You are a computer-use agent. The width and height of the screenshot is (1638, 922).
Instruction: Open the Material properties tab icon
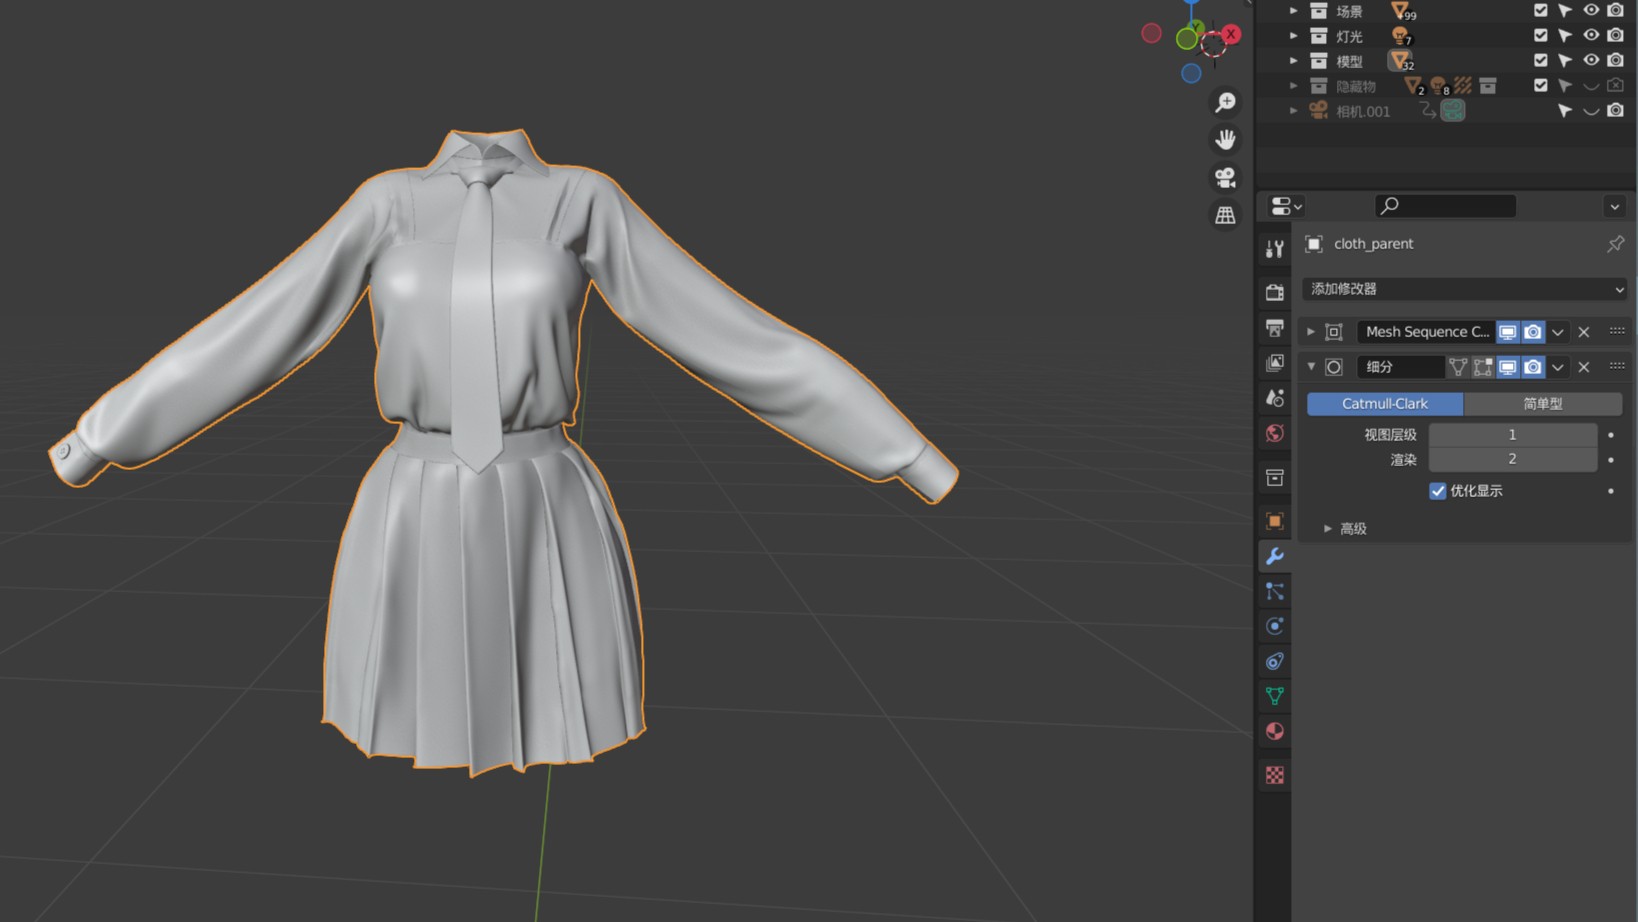click(x=1275, y=731)
